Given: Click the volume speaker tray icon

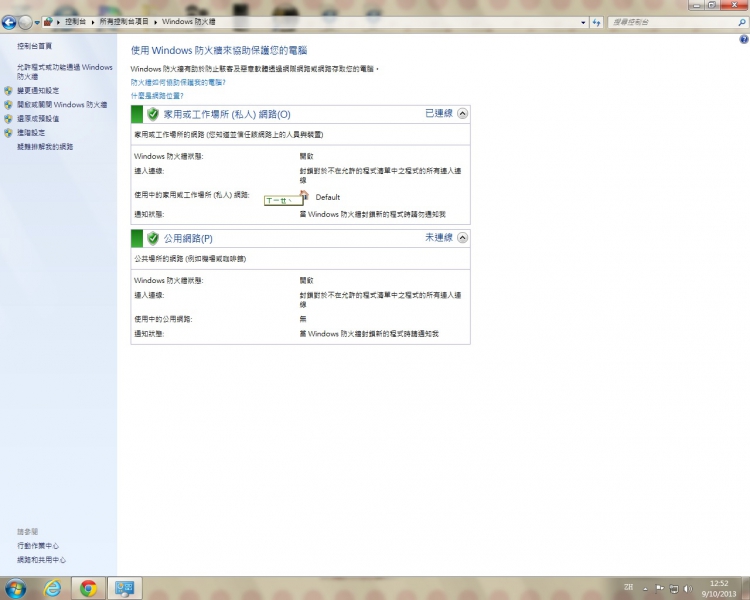Looking at the screenshot, I should tap(688, 589).
